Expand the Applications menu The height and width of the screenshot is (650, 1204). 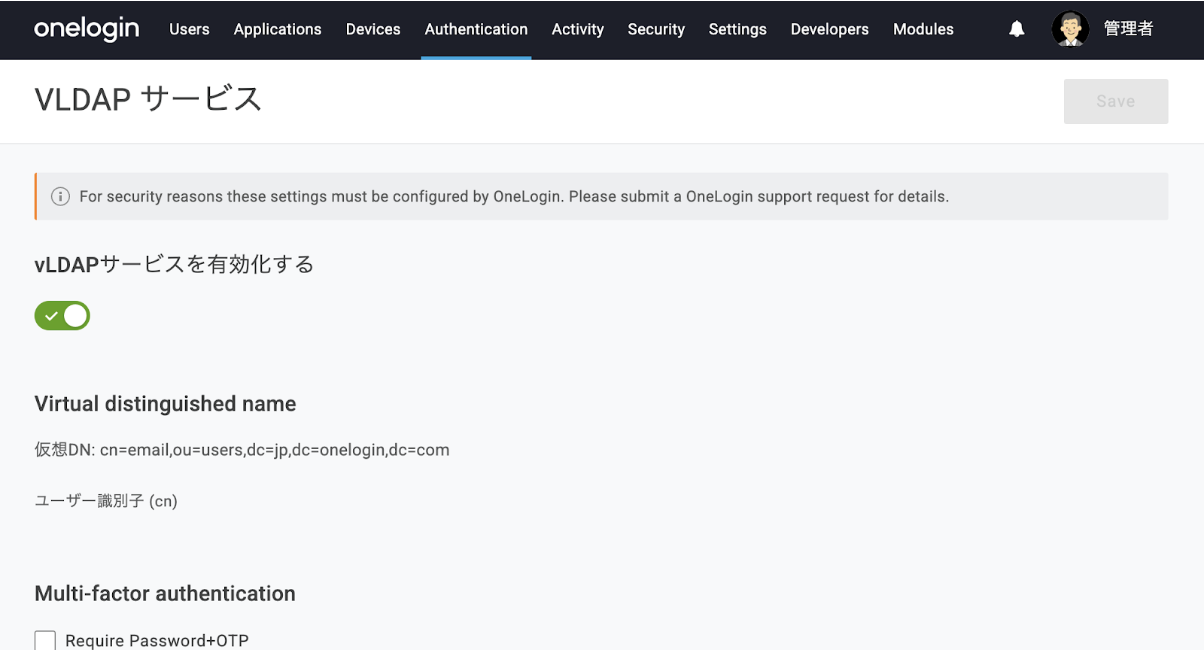point(277,29)
